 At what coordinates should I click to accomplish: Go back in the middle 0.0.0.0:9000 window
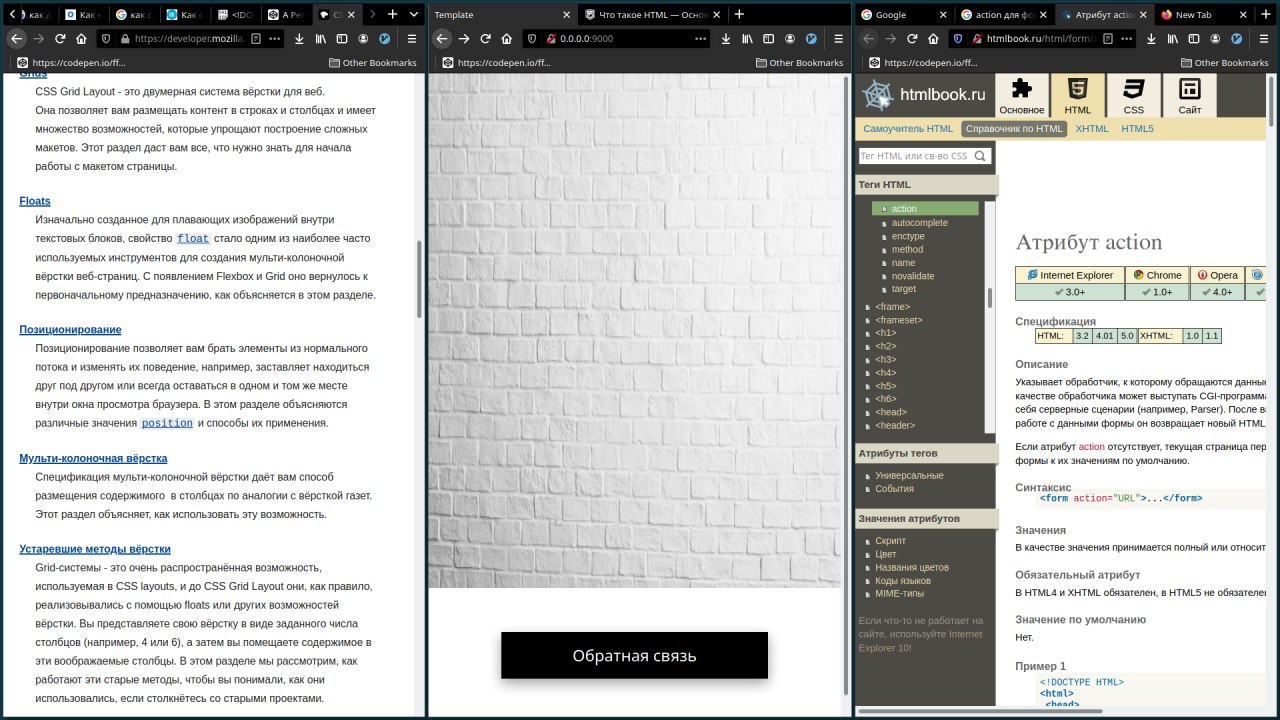point(442,38)
